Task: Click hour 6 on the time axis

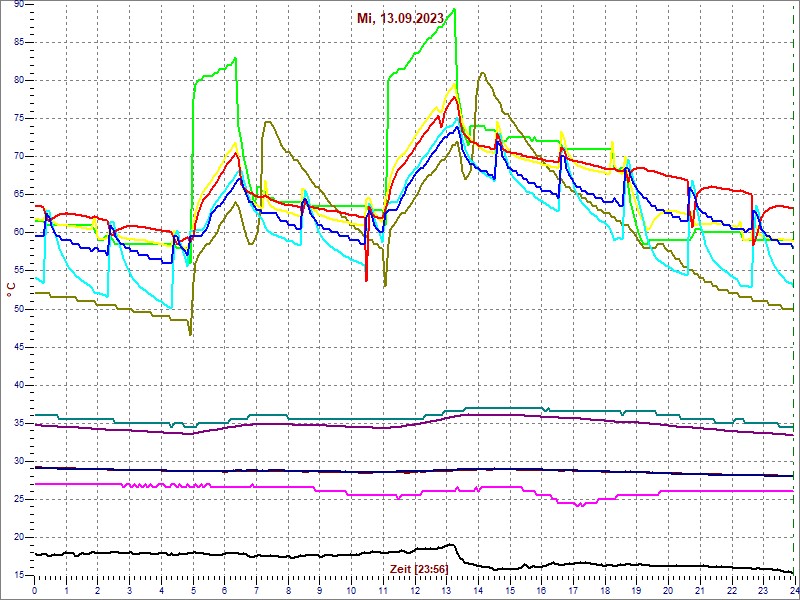Action: [x=224, y=590]
